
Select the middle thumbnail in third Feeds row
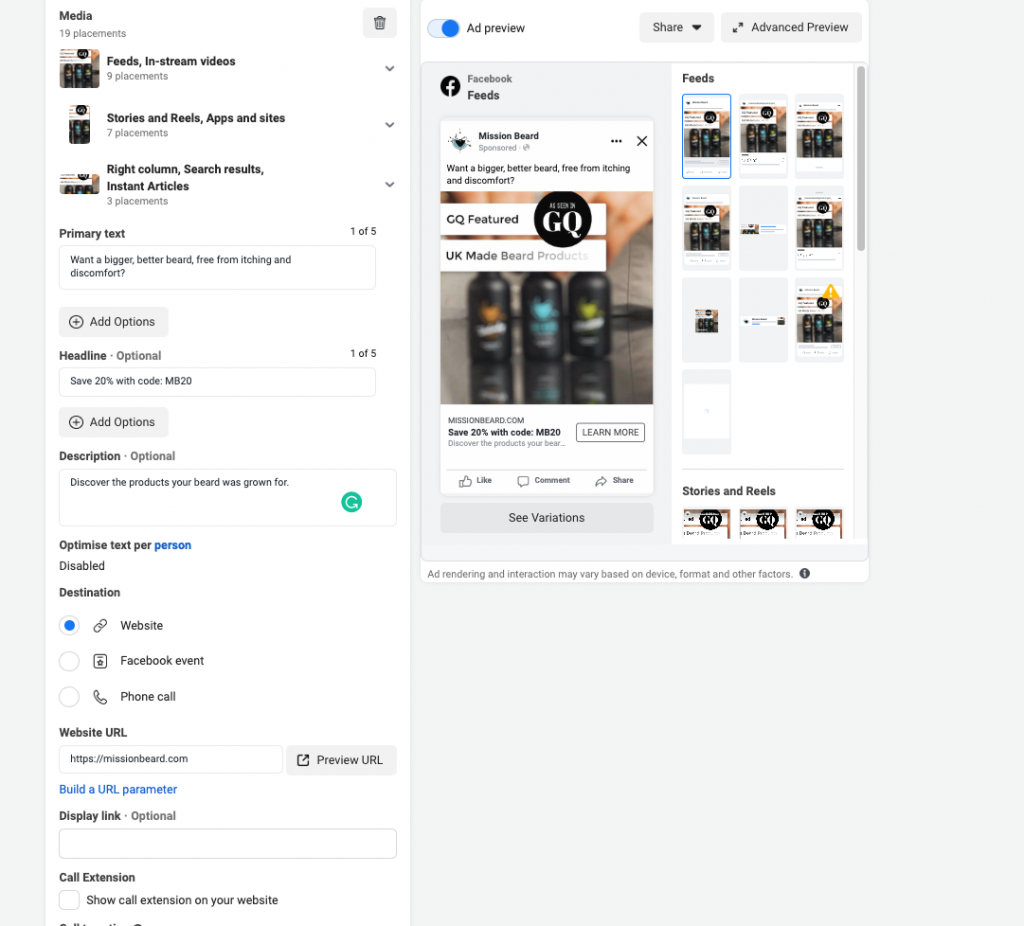(763, 320)
